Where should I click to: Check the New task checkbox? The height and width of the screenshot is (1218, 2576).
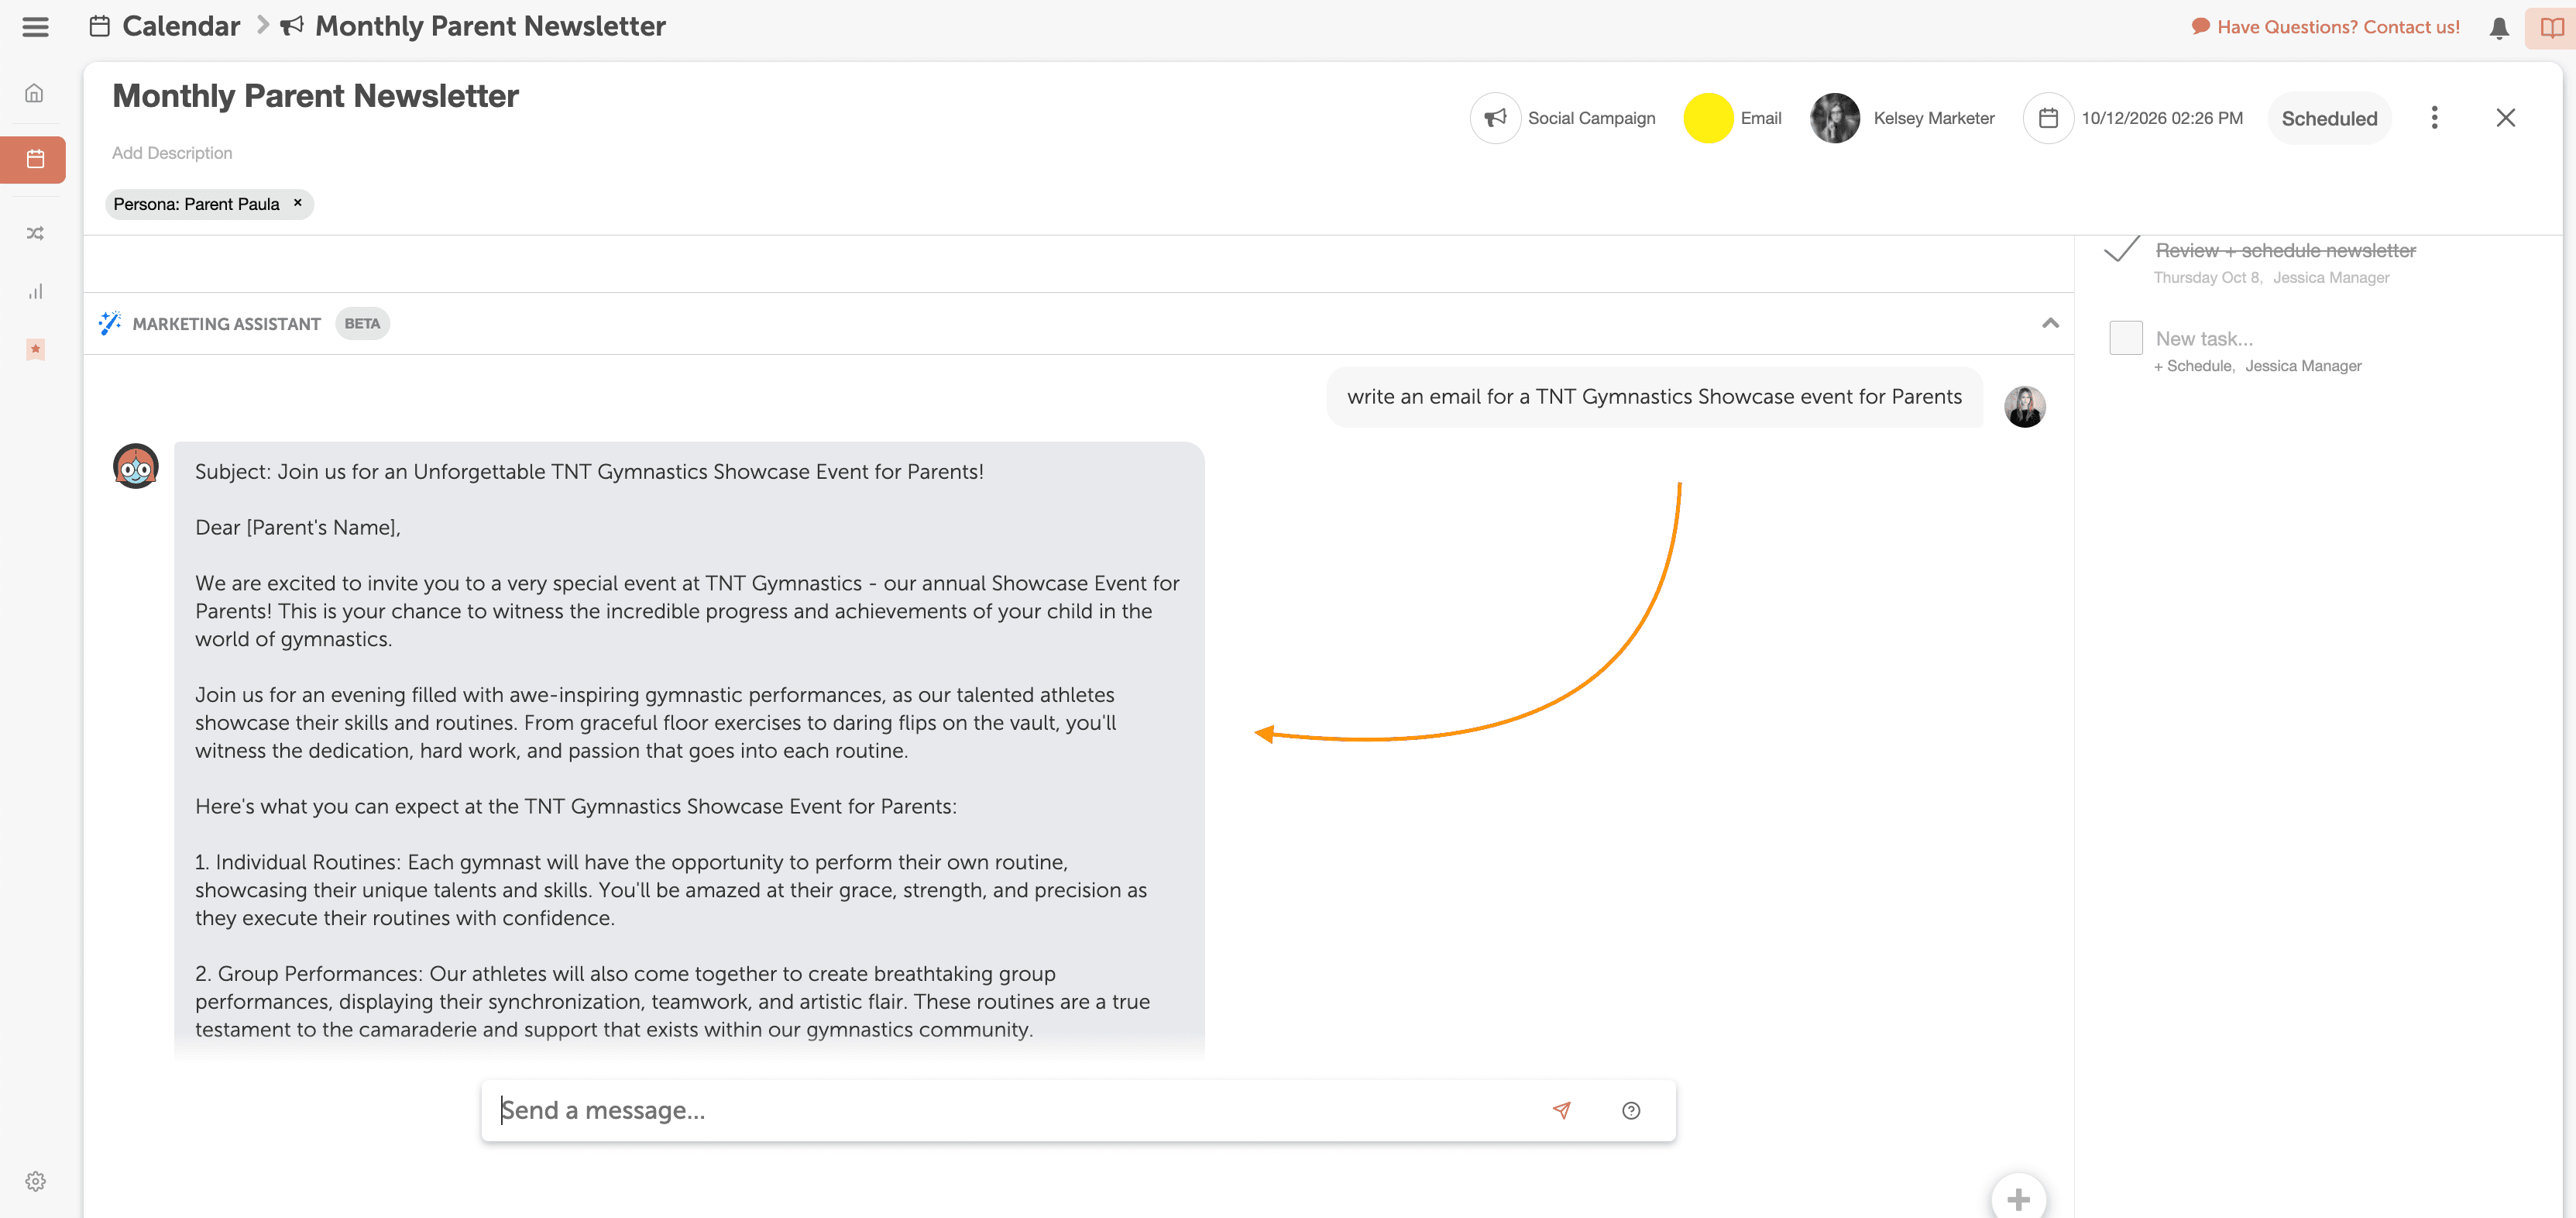click(2125, 338)
